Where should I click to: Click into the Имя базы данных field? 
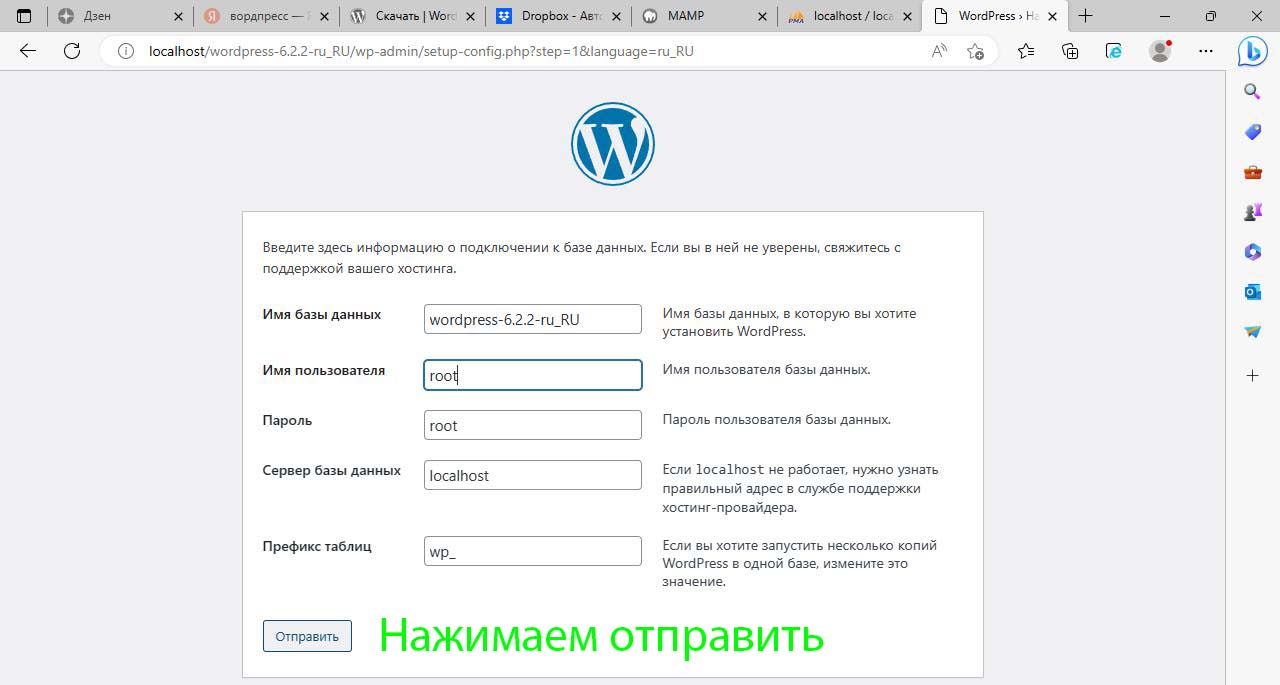(x=532, y=320)
